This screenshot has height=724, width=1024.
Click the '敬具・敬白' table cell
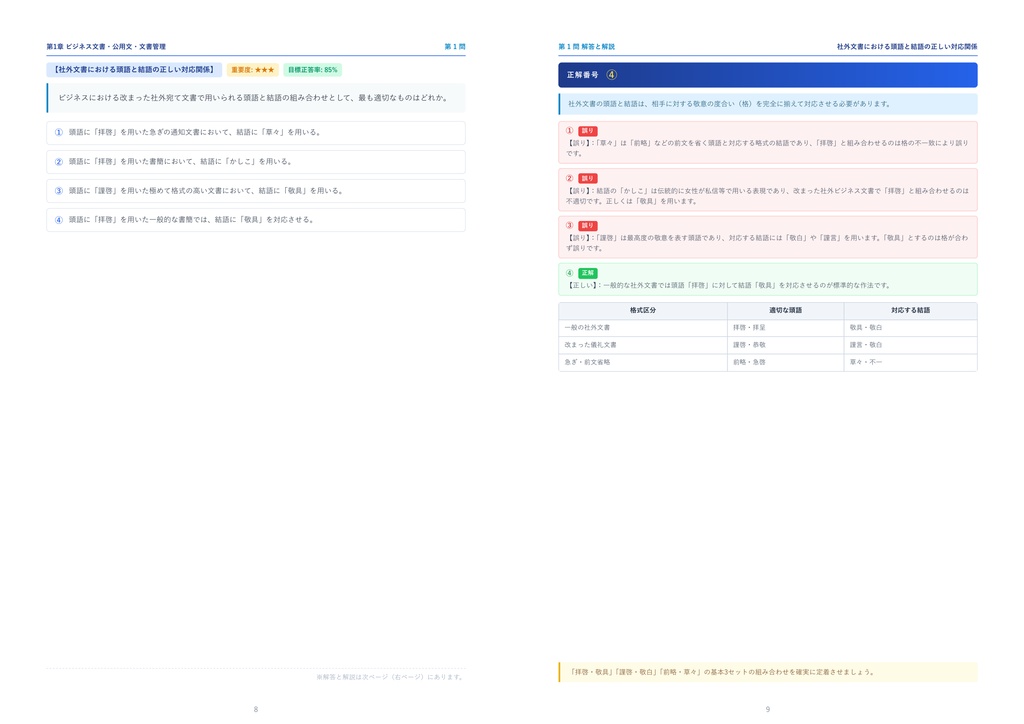point(910,328)
